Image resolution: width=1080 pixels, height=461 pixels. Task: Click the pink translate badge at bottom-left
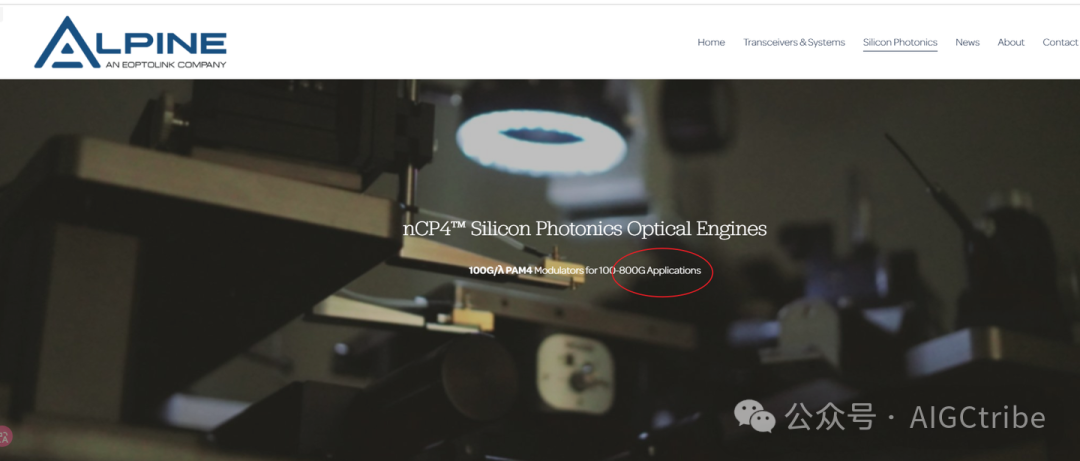[x=4, y=436]
